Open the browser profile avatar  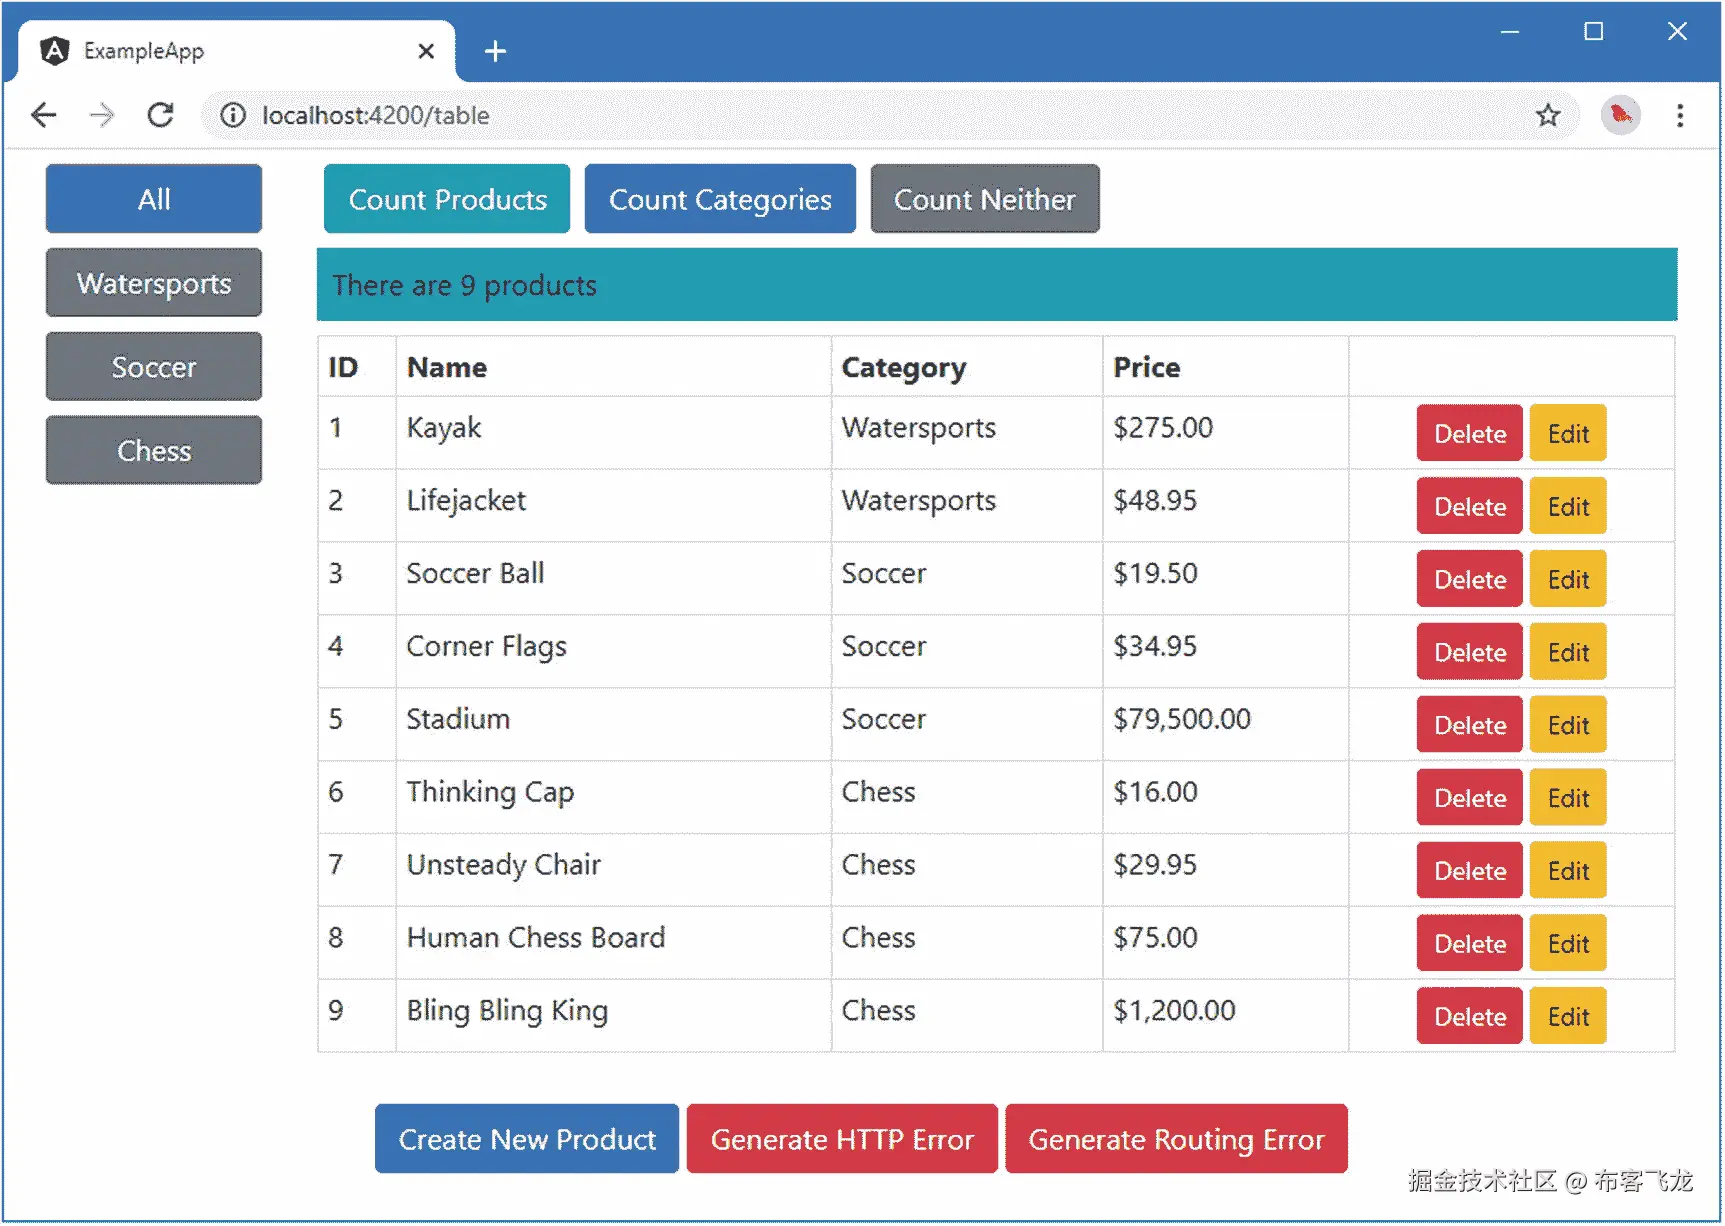[x=1620, y=116]
